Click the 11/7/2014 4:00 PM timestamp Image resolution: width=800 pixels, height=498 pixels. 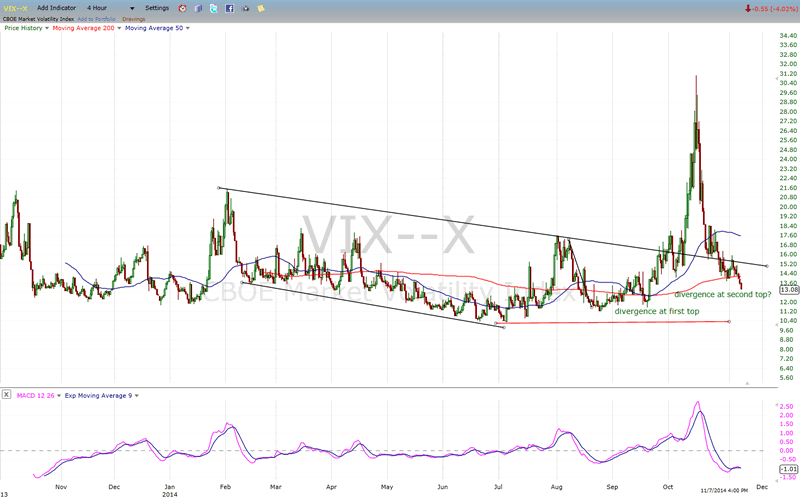[724, 490]
